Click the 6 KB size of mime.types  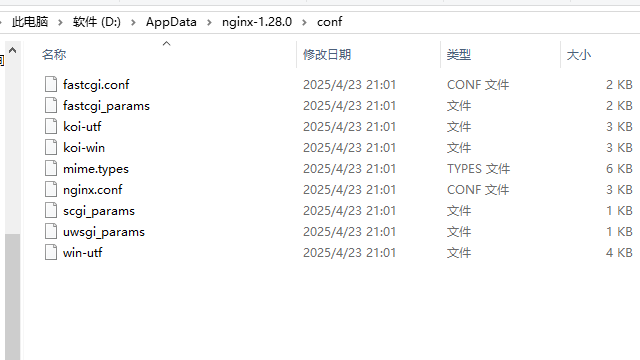click(x=619, y=169)
